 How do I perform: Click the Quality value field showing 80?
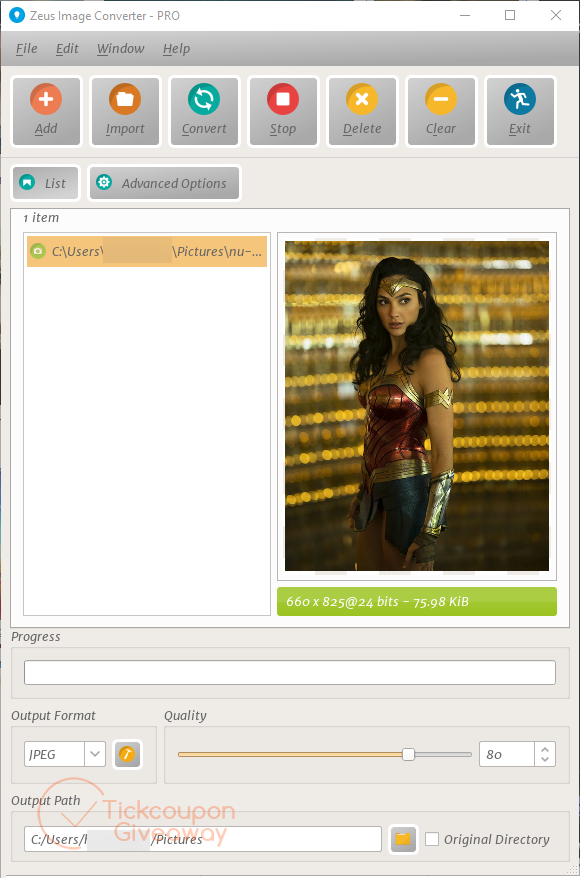pyautogui.click(x=507, y=754)
